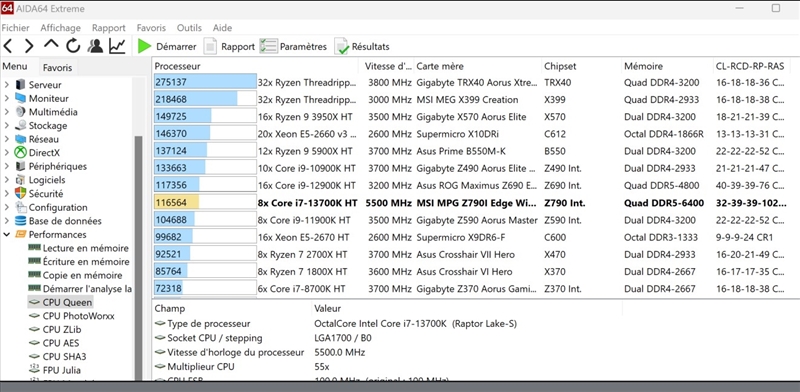
Task: Open Résultats from the toolbar
Action: [362, 46]
